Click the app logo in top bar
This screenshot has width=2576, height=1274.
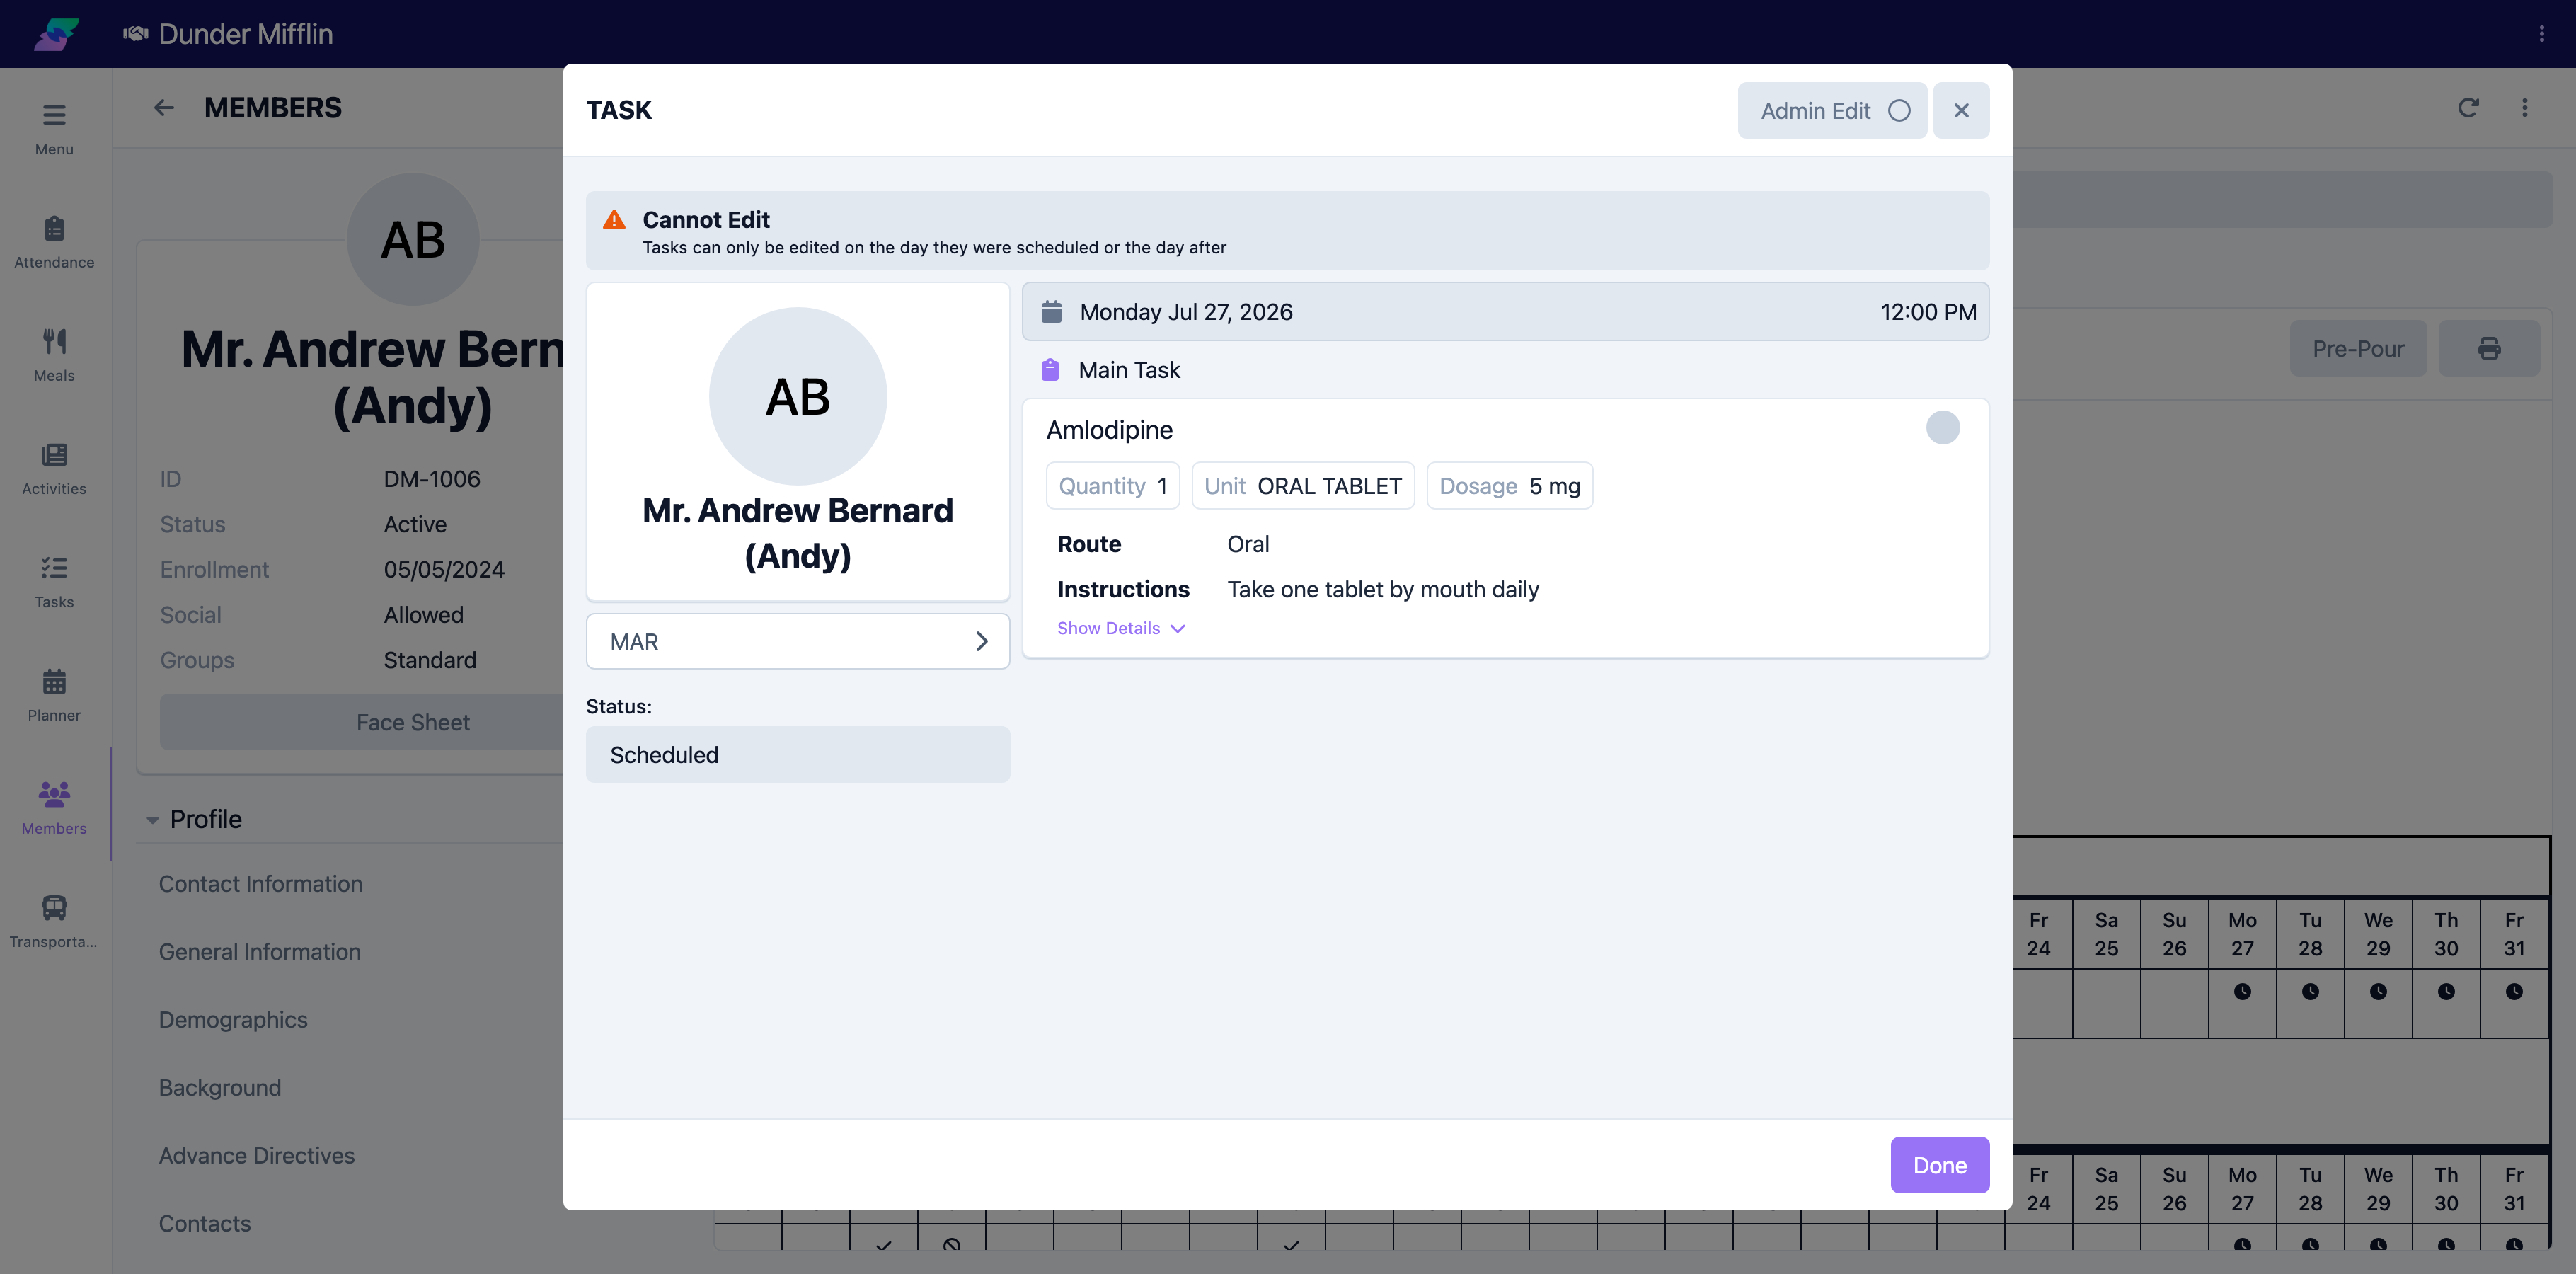(x=57, y=34)
